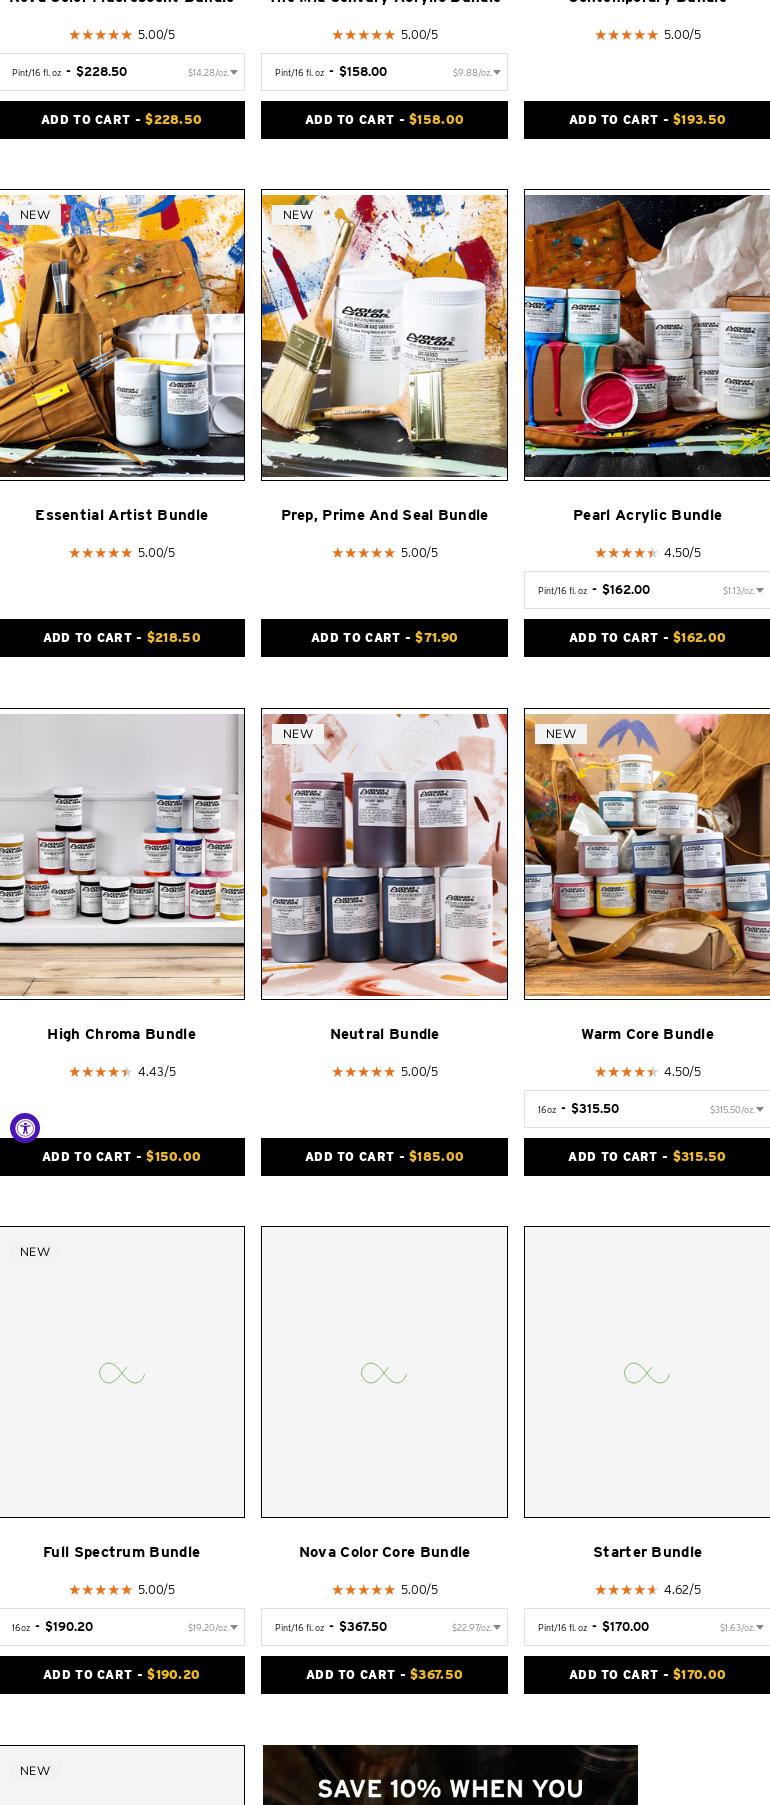The image size is (770, 1805).
Task: Click NEW badge on Full Spectrum Bundle
Action: click(35, 1252)
